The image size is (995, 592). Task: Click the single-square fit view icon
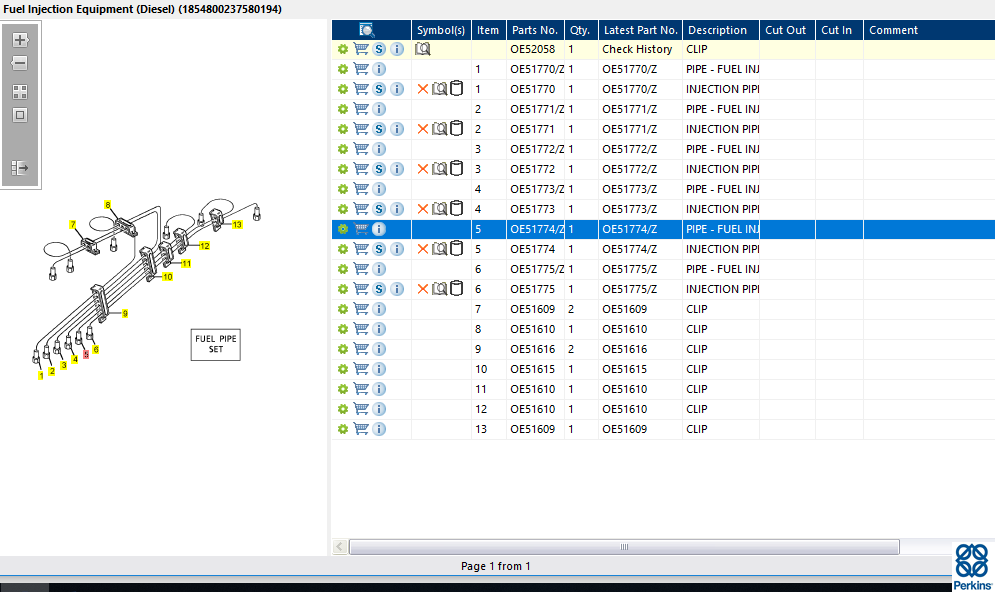[20, 115]
